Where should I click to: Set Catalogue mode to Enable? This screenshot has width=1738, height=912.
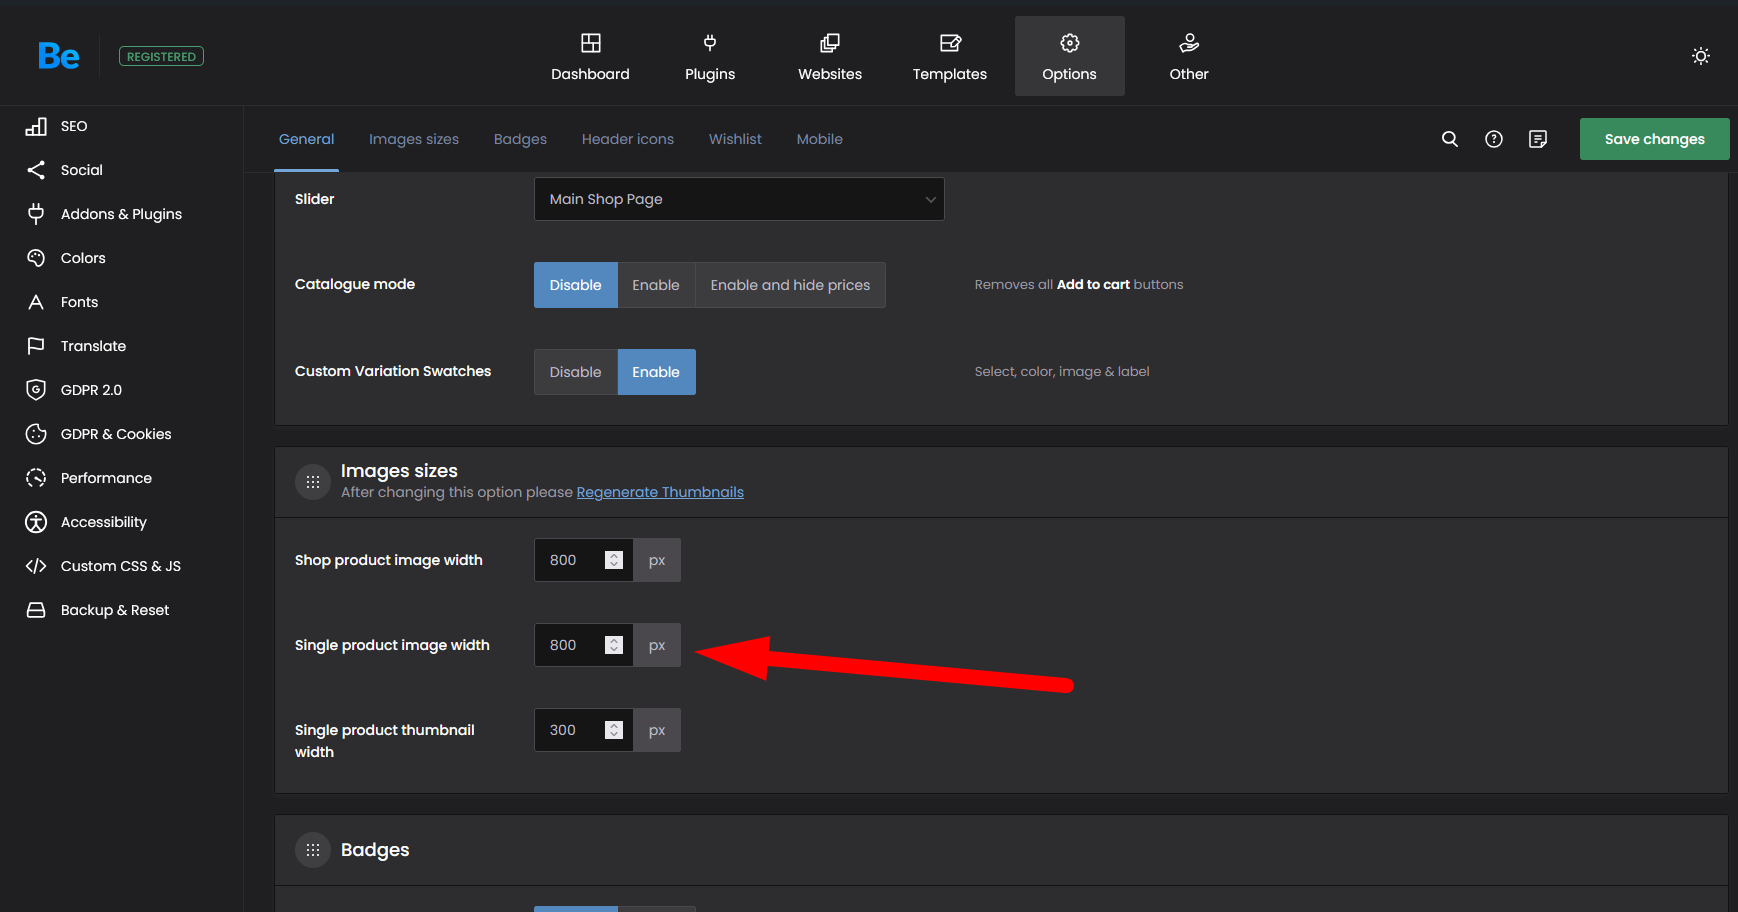coord(655,285)
